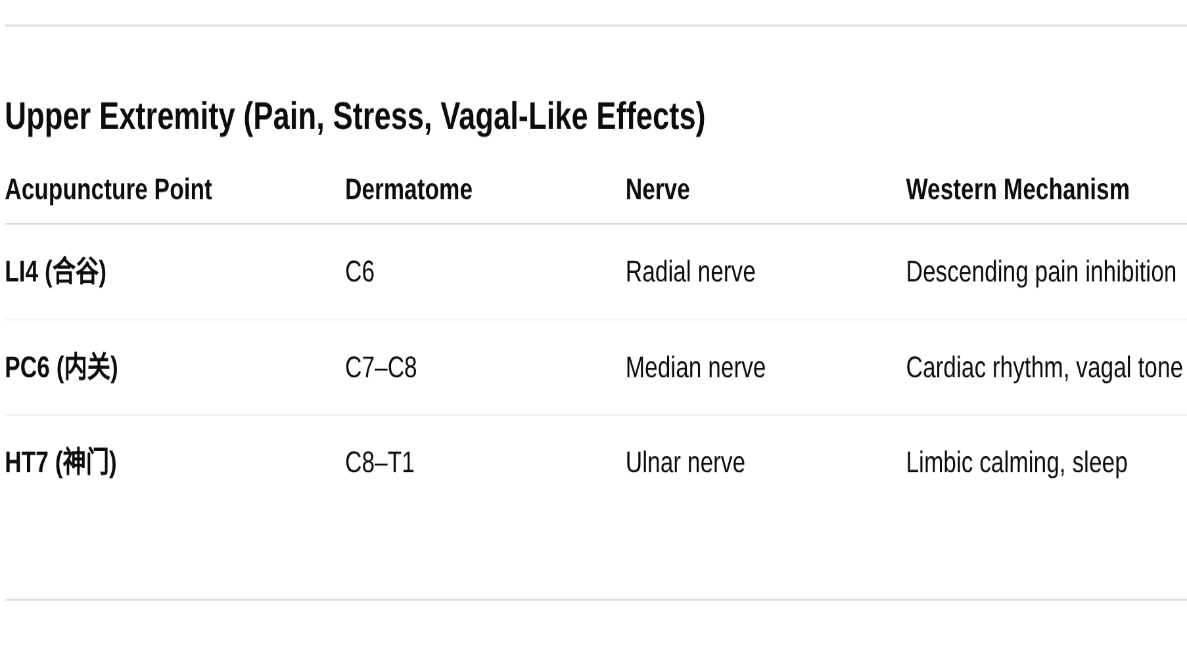
Task: Select the Descending pain inhibition text
Action: pyautogui.click(x=1040, y=272)
